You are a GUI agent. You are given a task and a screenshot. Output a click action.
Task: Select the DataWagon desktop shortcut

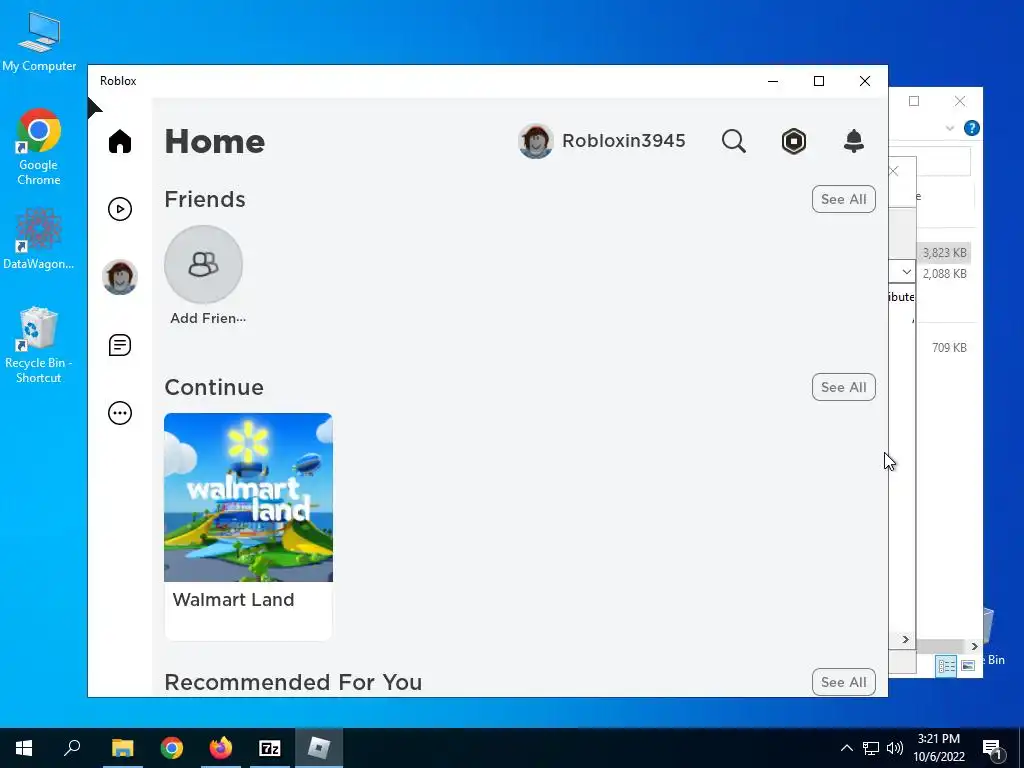pyautogui.click(x=39, y=239)
